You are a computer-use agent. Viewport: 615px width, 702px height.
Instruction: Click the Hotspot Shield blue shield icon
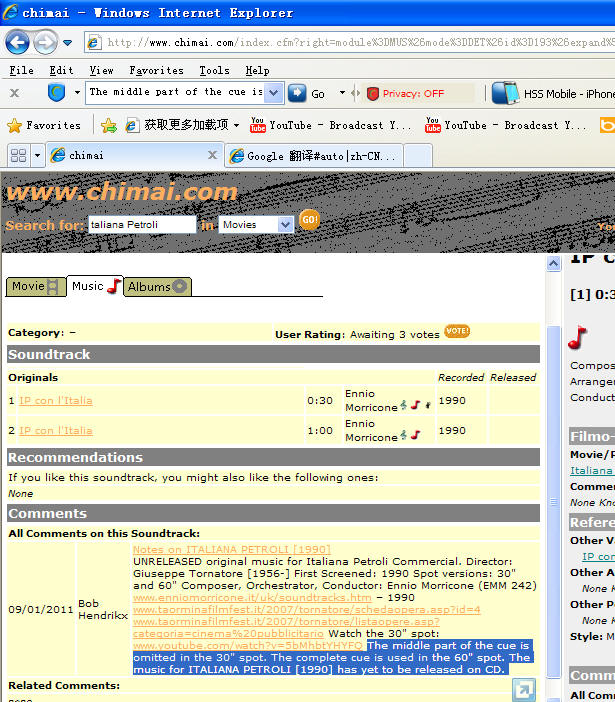tap(56, 93)
